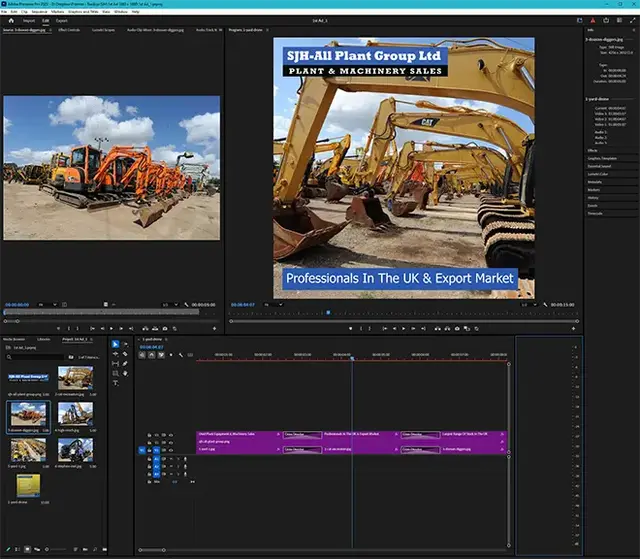This screenshot has height=559, width=640.
Task: Play the Source monitor clip
Action: click(x=111, y=328)
